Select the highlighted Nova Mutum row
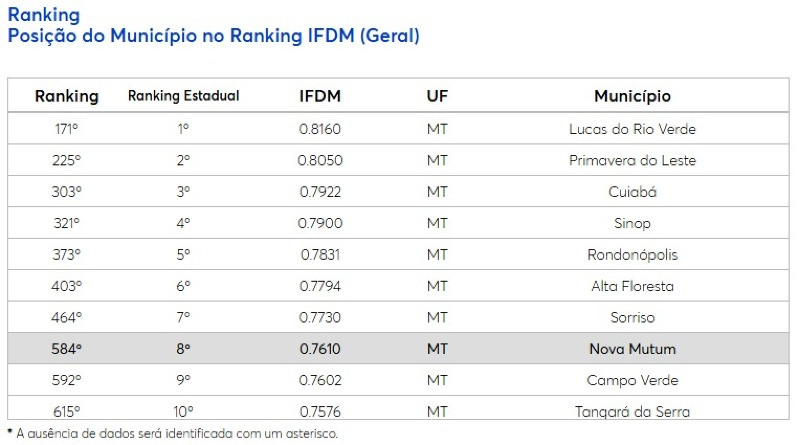The width and height of the screenshot is (799, 445). click(398, 349)
